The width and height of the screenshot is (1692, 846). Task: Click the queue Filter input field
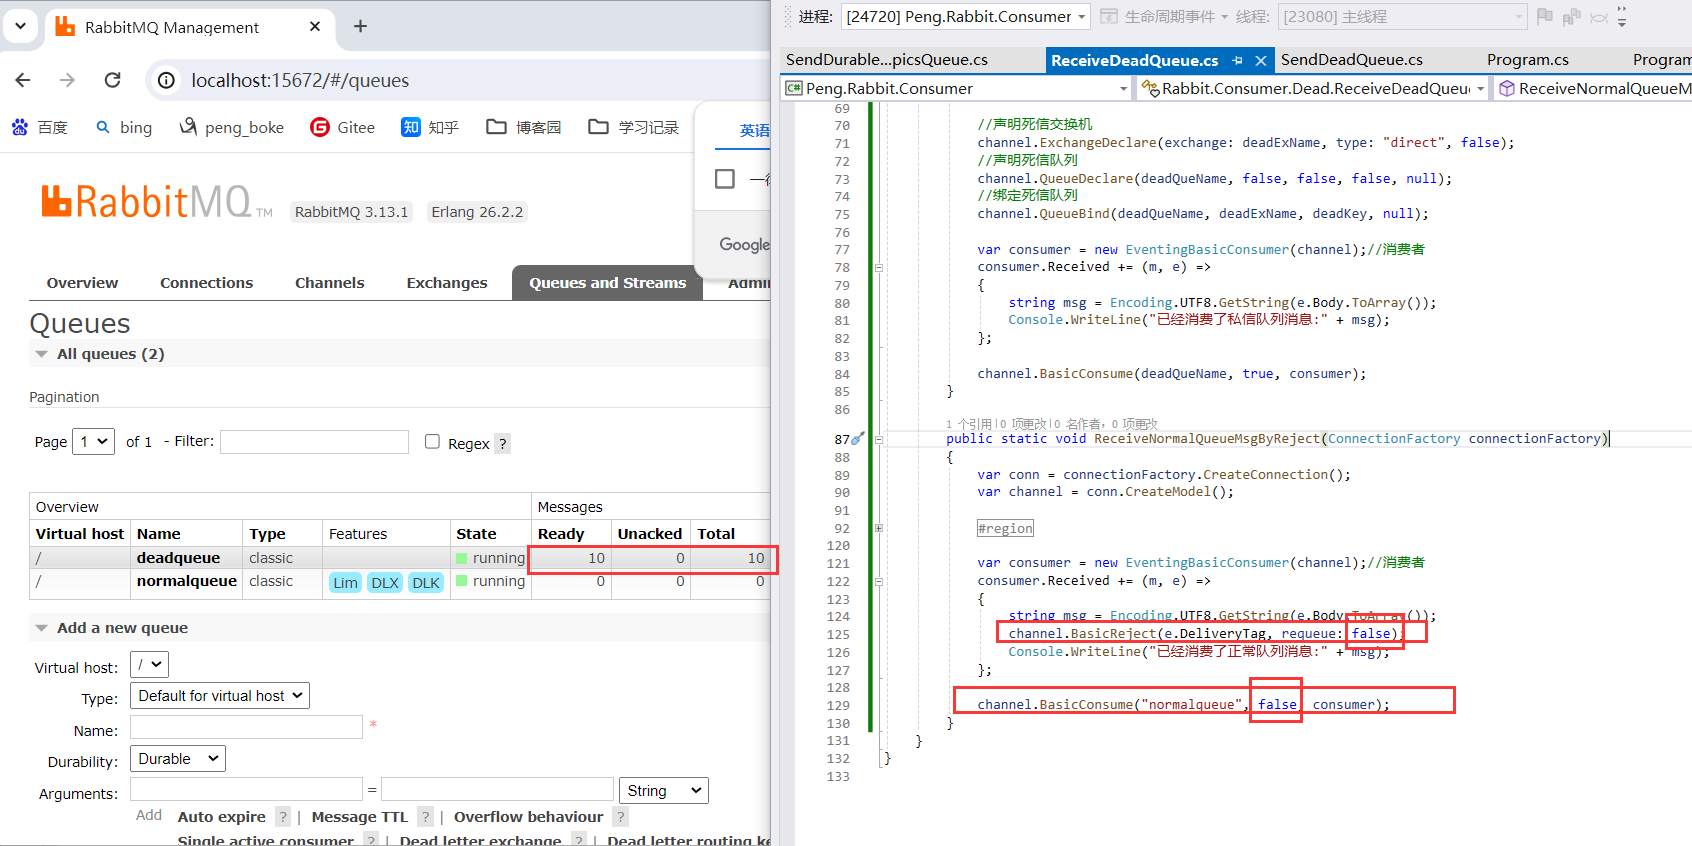314,441
